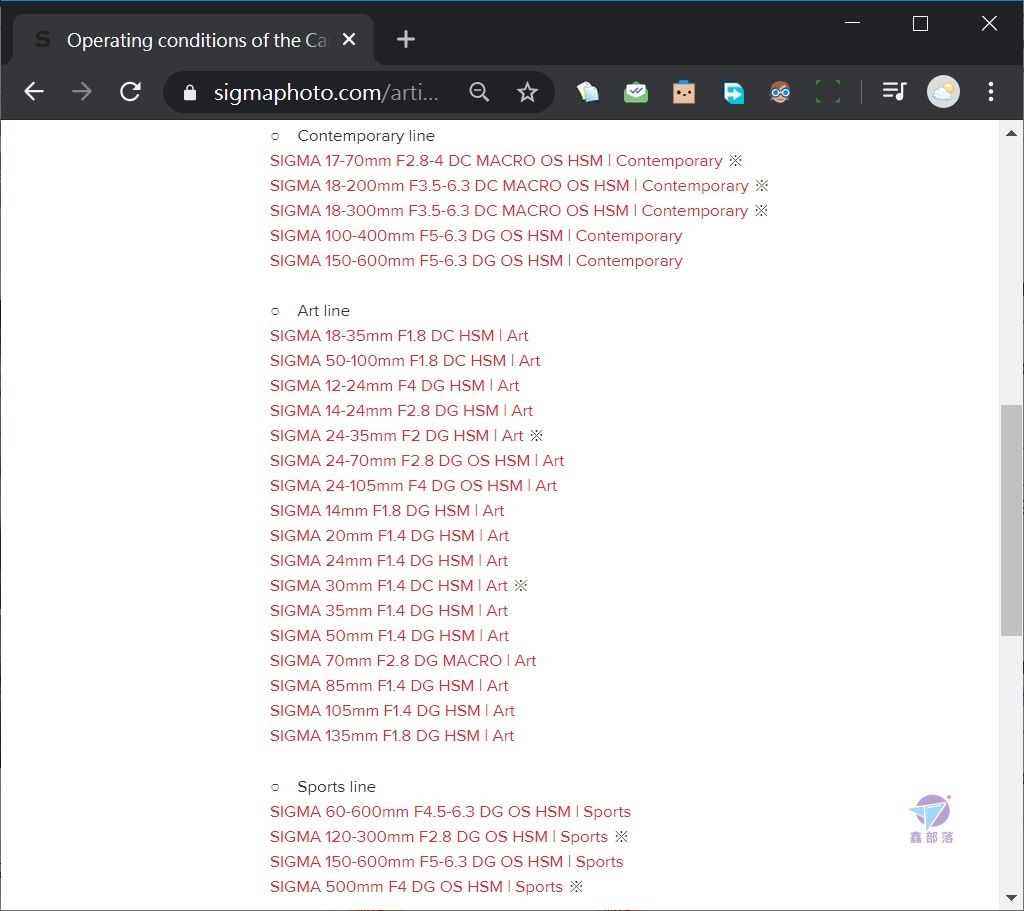
Task: Open the media control playlist button
Action: tap(894, 91)
